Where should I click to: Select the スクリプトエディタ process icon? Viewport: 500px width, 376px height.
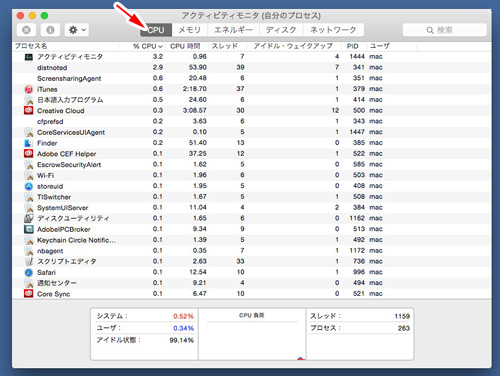(x=29, y=261)
